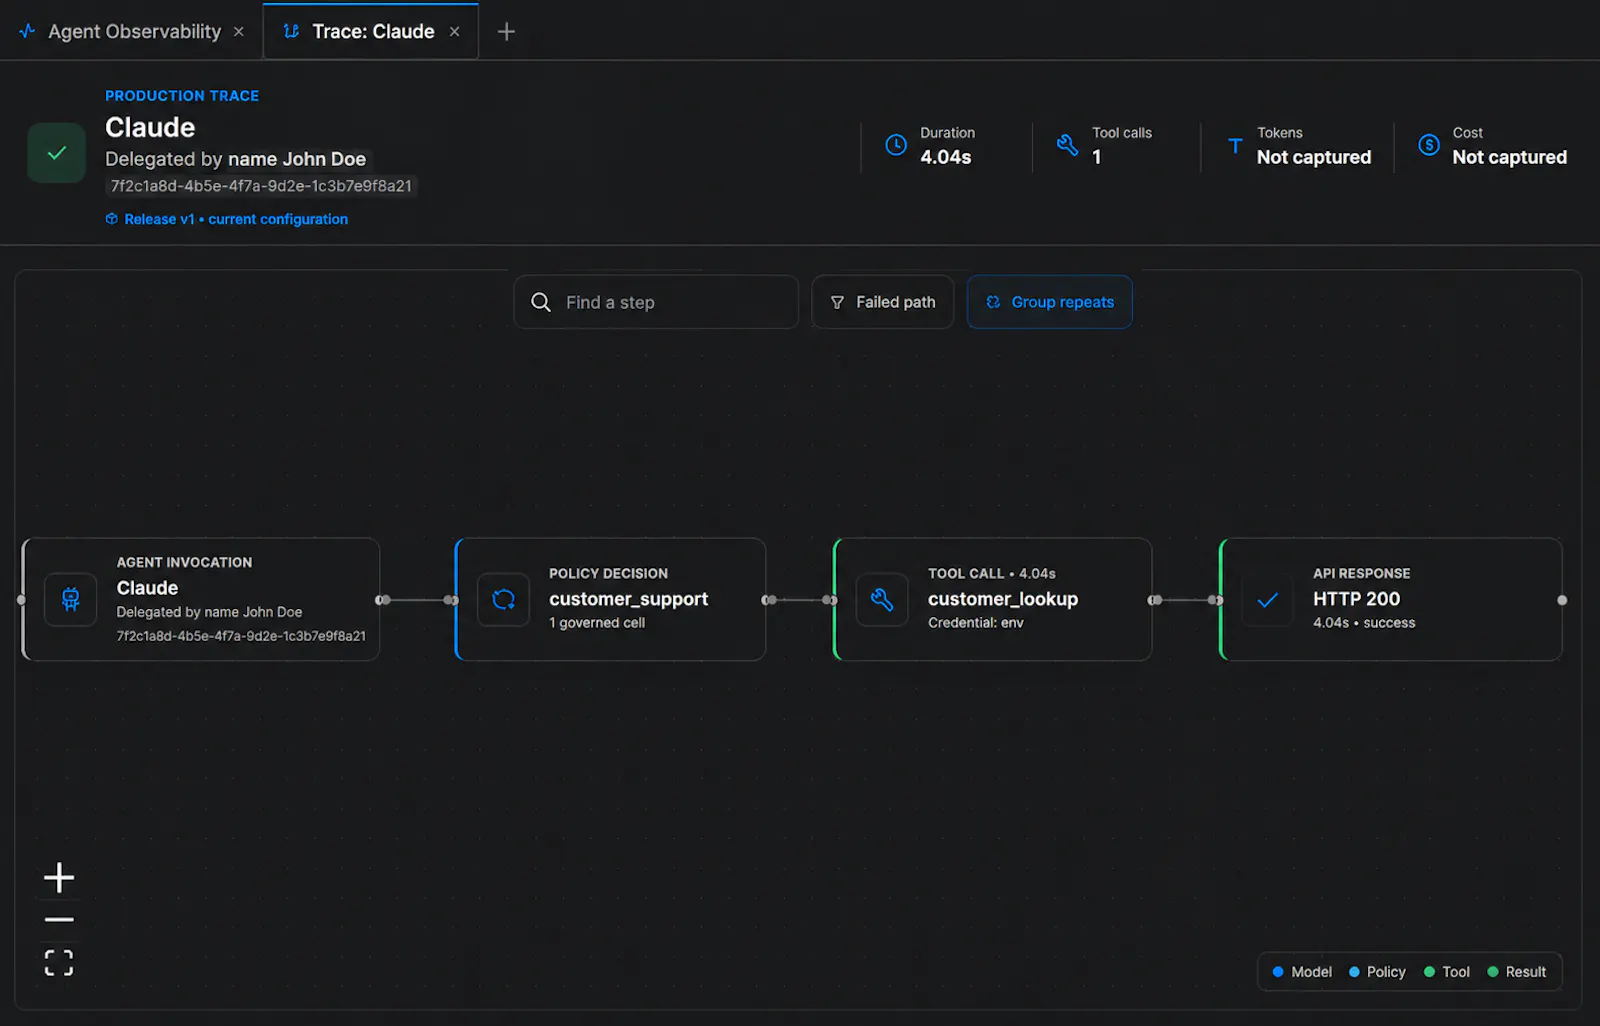Close the Trace: Claude tab
This screenshot has width=1600, height=1026.
(x=454, y=32)
